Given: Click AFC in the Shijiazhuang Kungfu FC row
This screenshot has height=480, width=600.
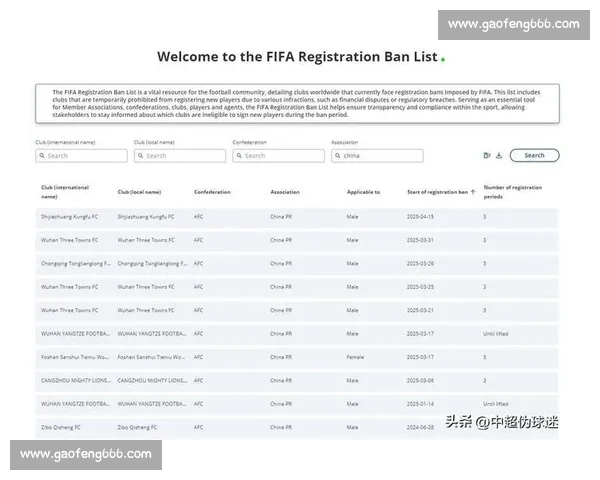Looking at the screenshot, I should (x=198, y=217).
